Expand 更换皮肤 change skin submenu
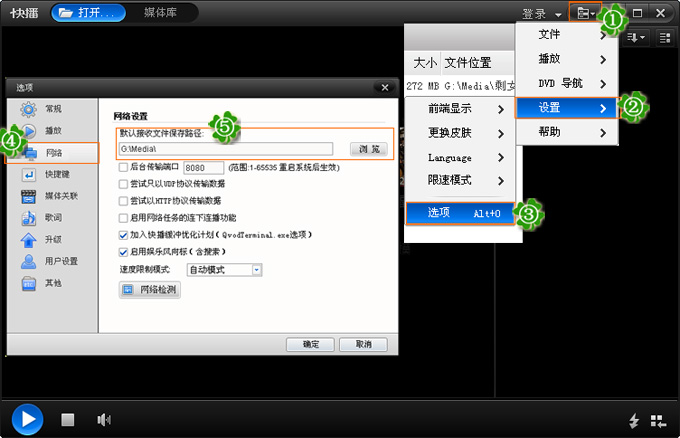The width and height of the screenshot is (680, 438). 460,133
